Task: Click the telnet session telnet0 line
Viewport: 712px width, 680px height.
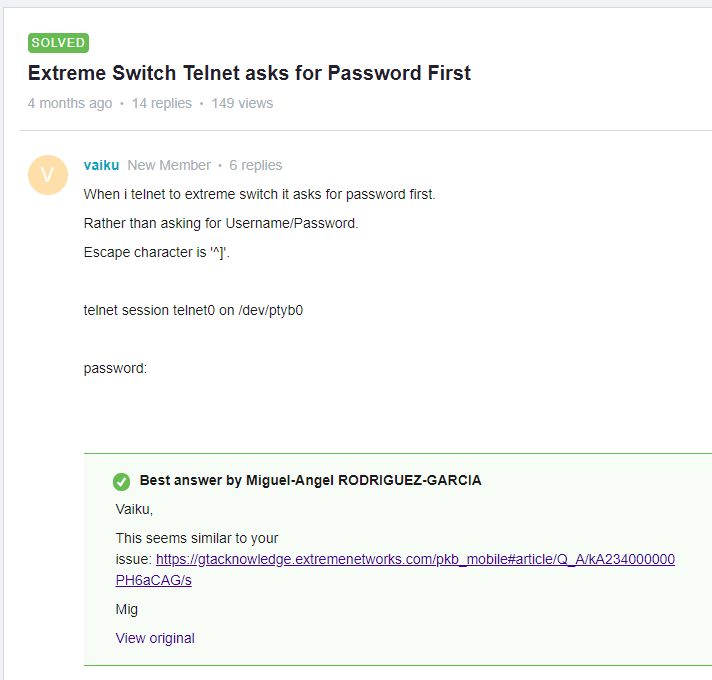Action: tap(193, 310)
